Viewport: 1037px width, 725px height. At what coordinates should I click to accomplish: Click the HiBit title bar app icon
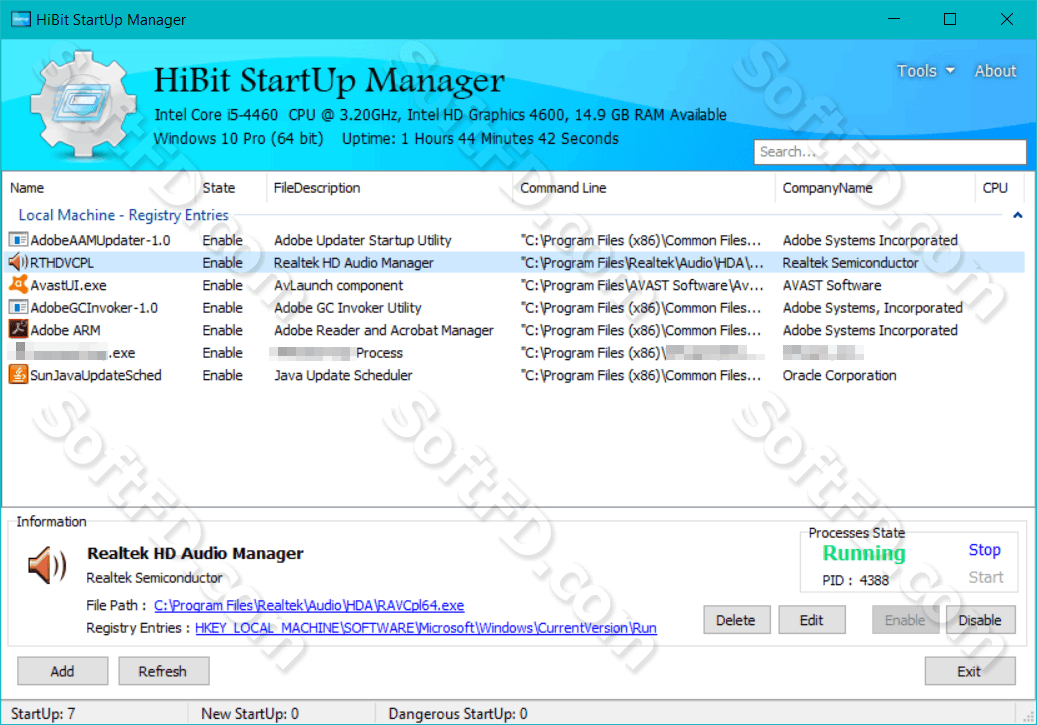click(x=21, y=19)
